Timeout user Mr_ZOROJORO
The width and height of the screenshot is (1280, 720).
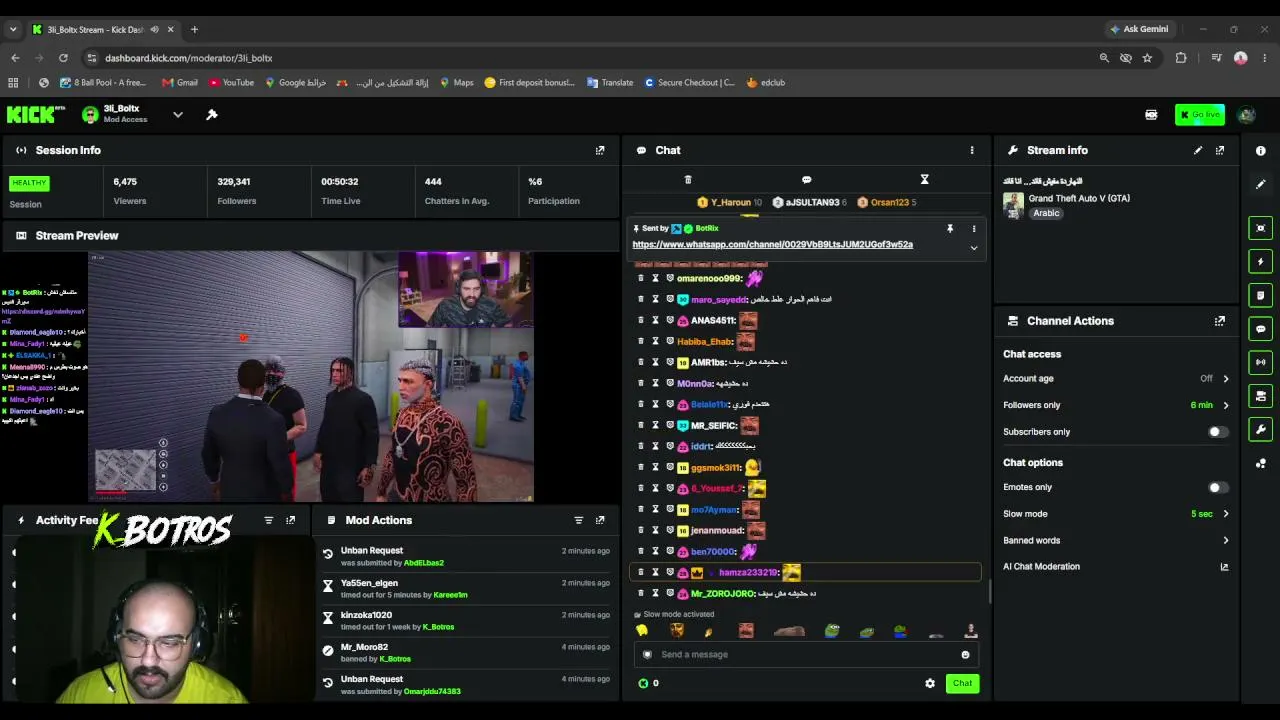(x=656, y=593)
